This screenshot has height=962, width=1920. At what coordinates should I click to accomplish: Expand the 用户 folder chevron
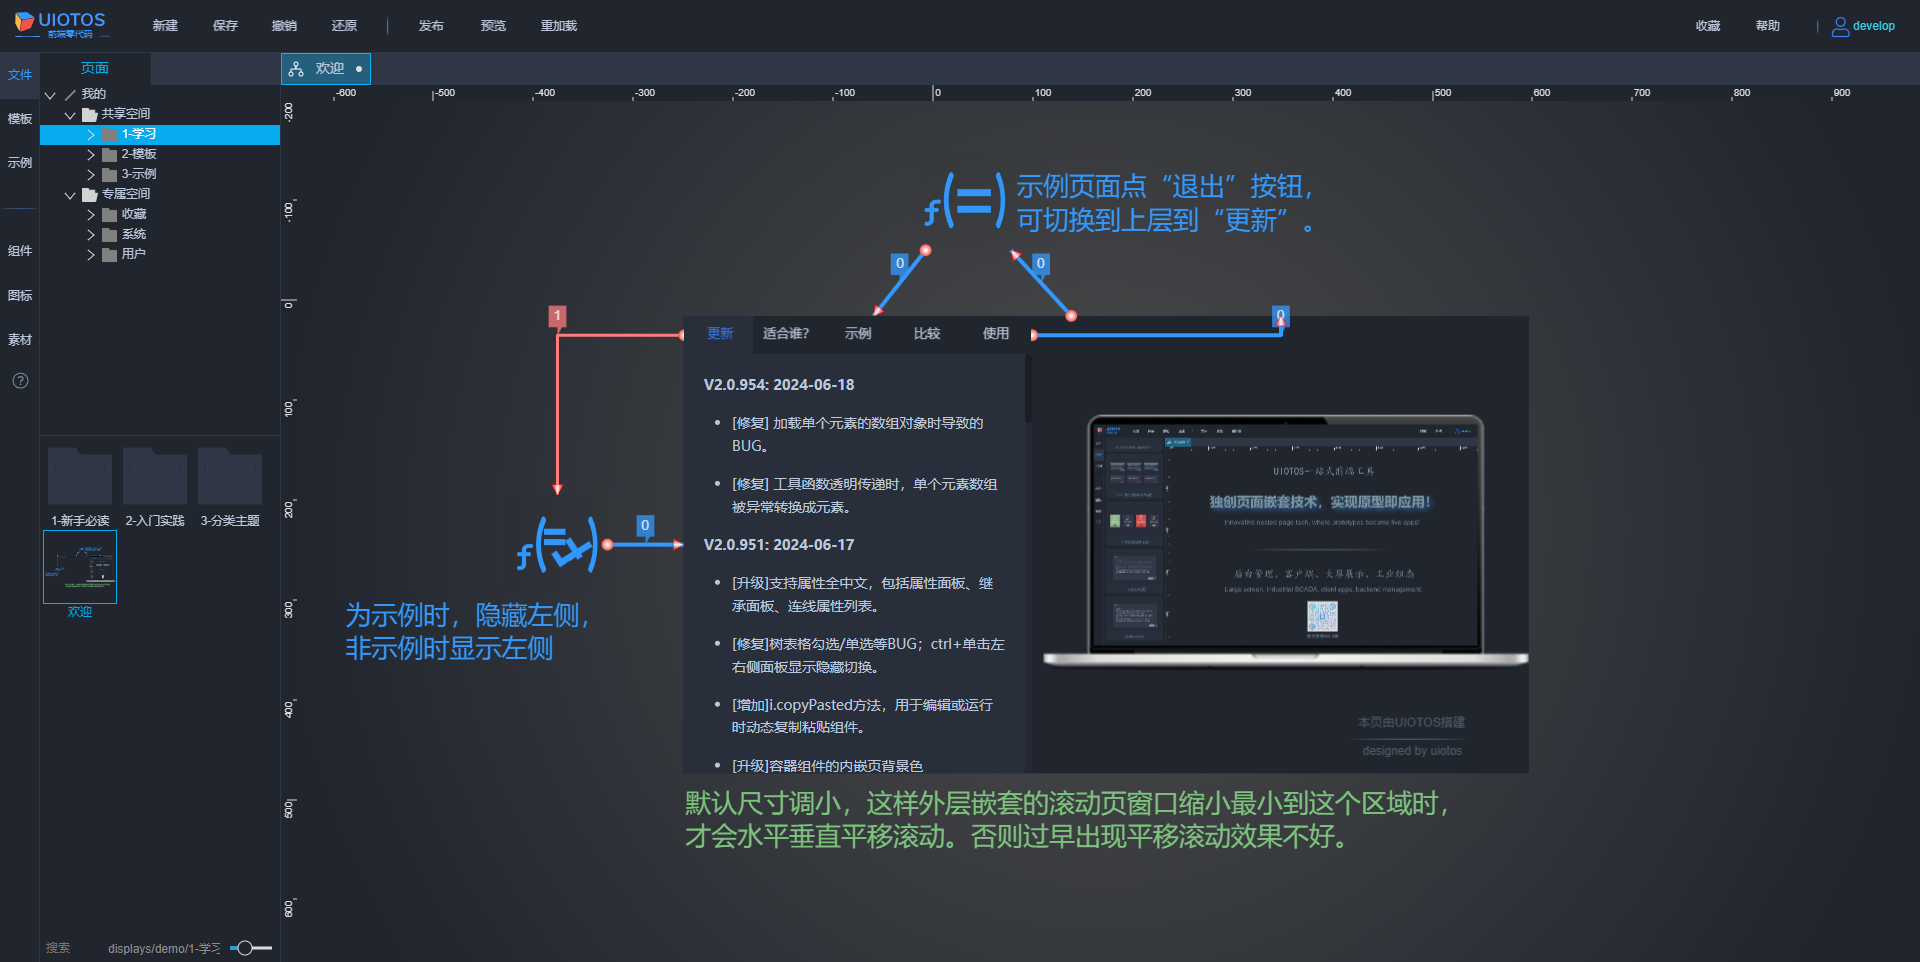(x=91, y=254)
